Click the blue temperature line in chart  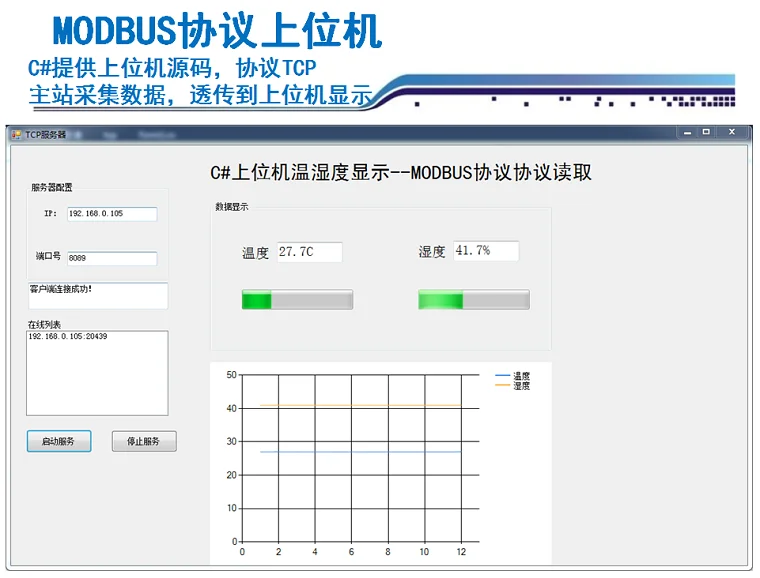coord(360,452)
